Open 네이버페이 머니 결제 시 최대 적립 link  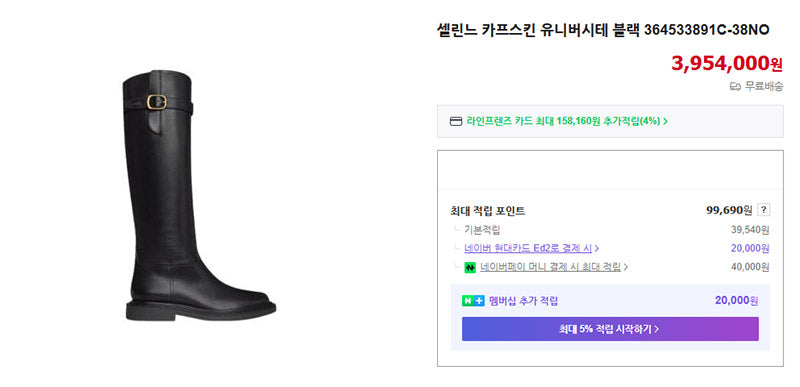point(550,267)
